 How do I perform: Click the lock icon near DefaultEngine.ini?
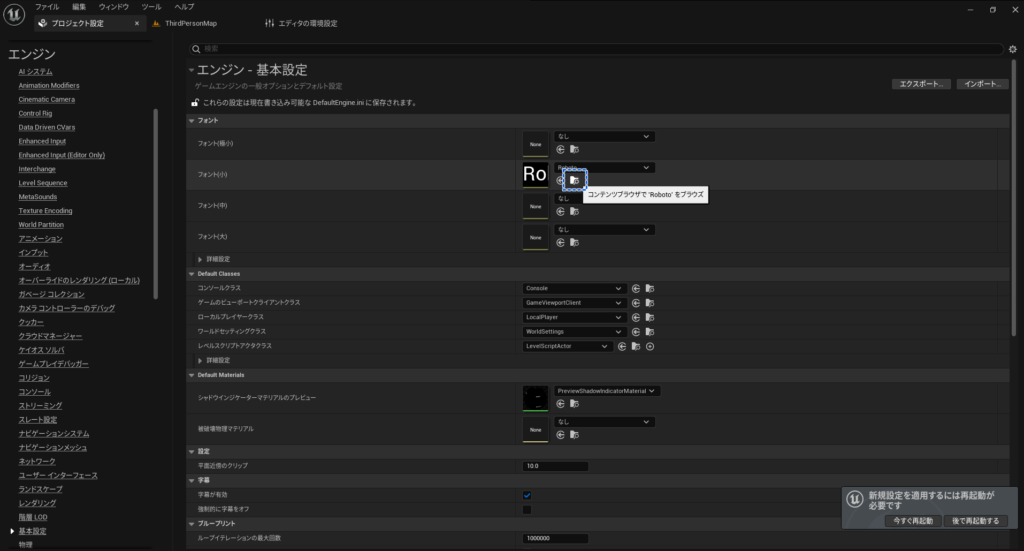[x=195, y=102]
